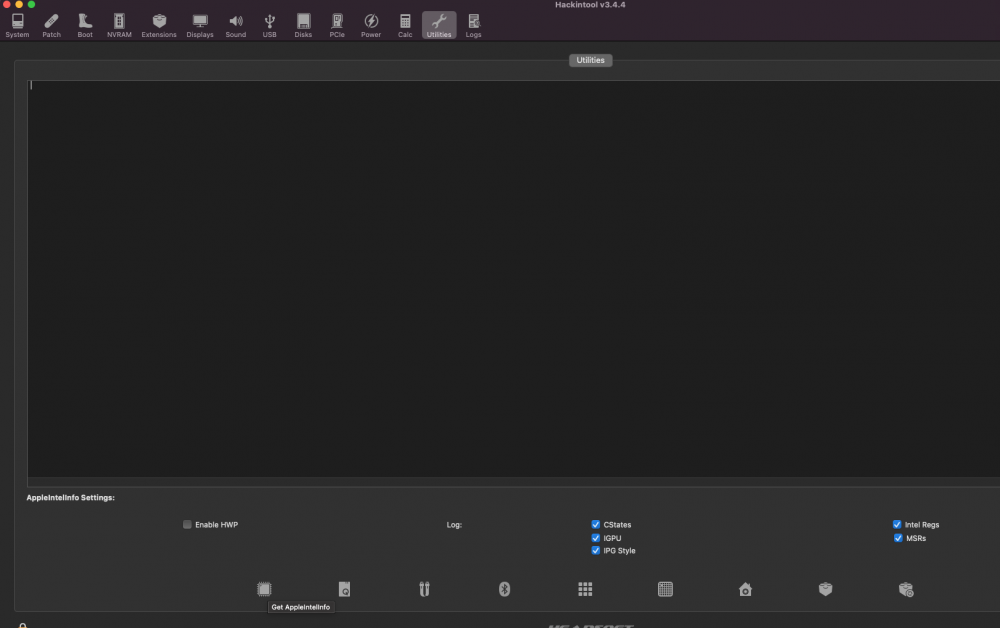Screen dimensions: 1000x628
Task: Click the disk with magnifier icon
Action: click(344, 589)
